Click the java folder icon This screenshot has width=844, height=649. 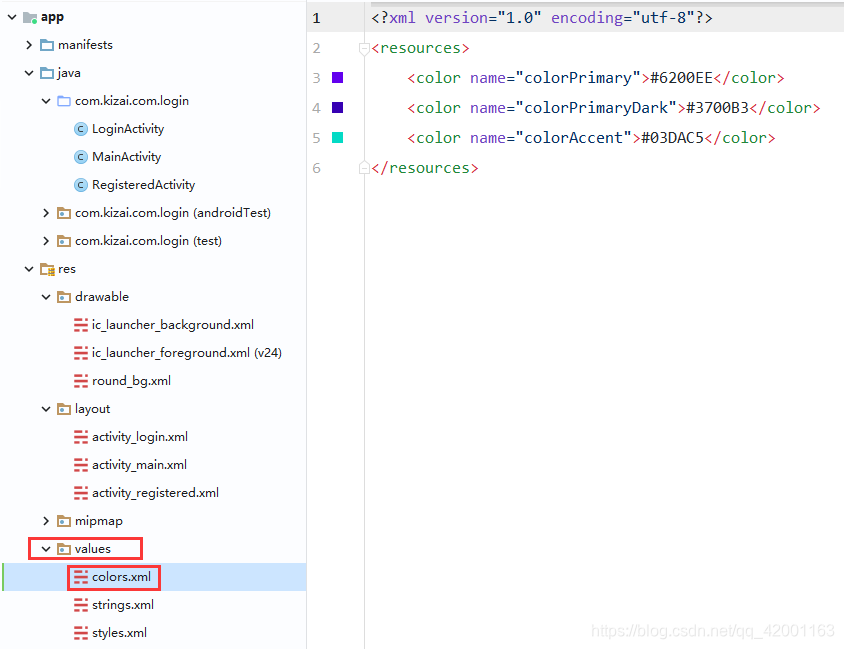tap(47, 73)
